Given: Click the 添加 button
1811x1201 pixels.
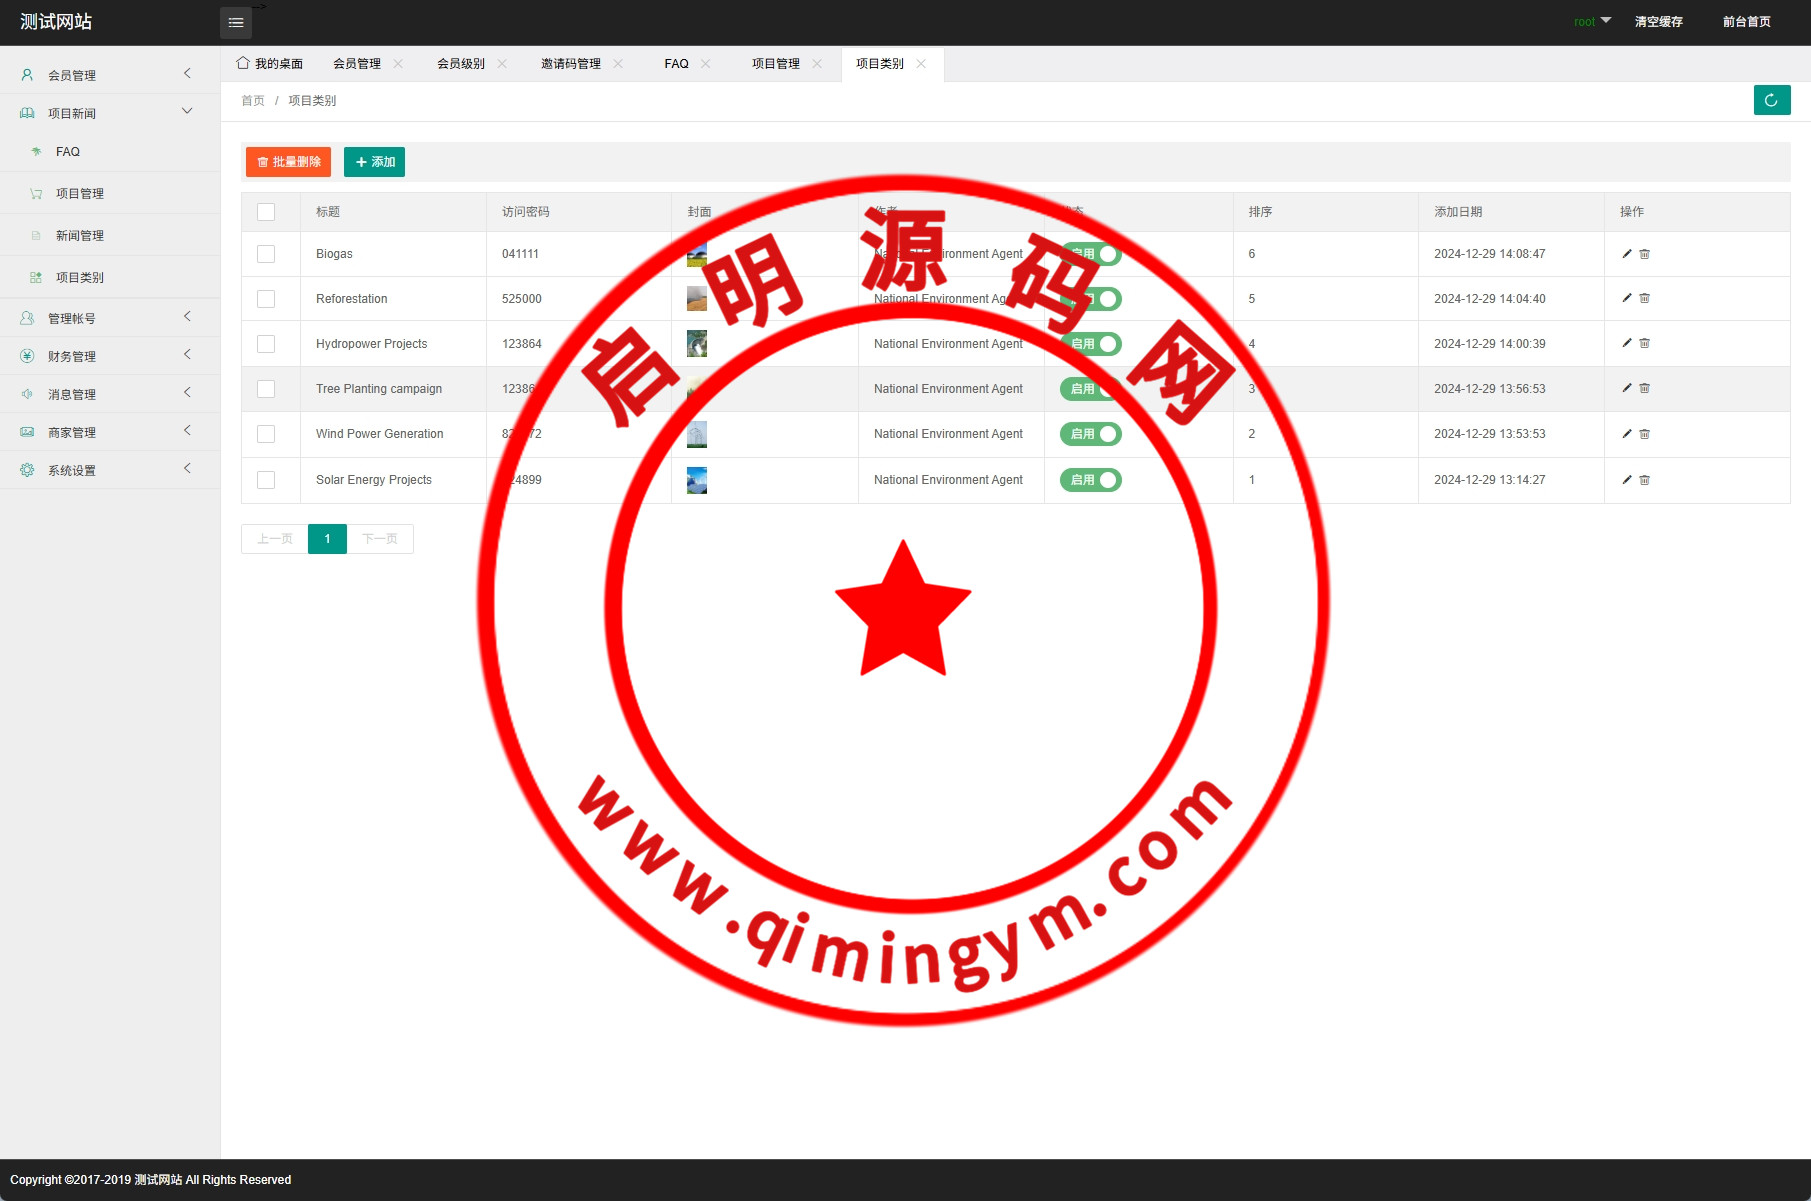Looking at the screenshot, I should click(x=375, y=162).
